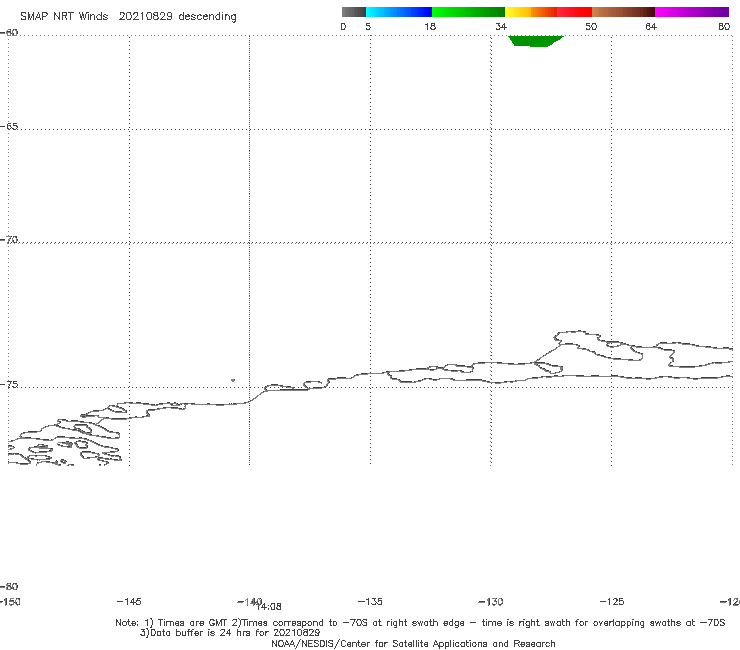The height and width of the screenshot is (650, 740).
Task: Click the -145 longitude axis label
Action: (129, 602)
